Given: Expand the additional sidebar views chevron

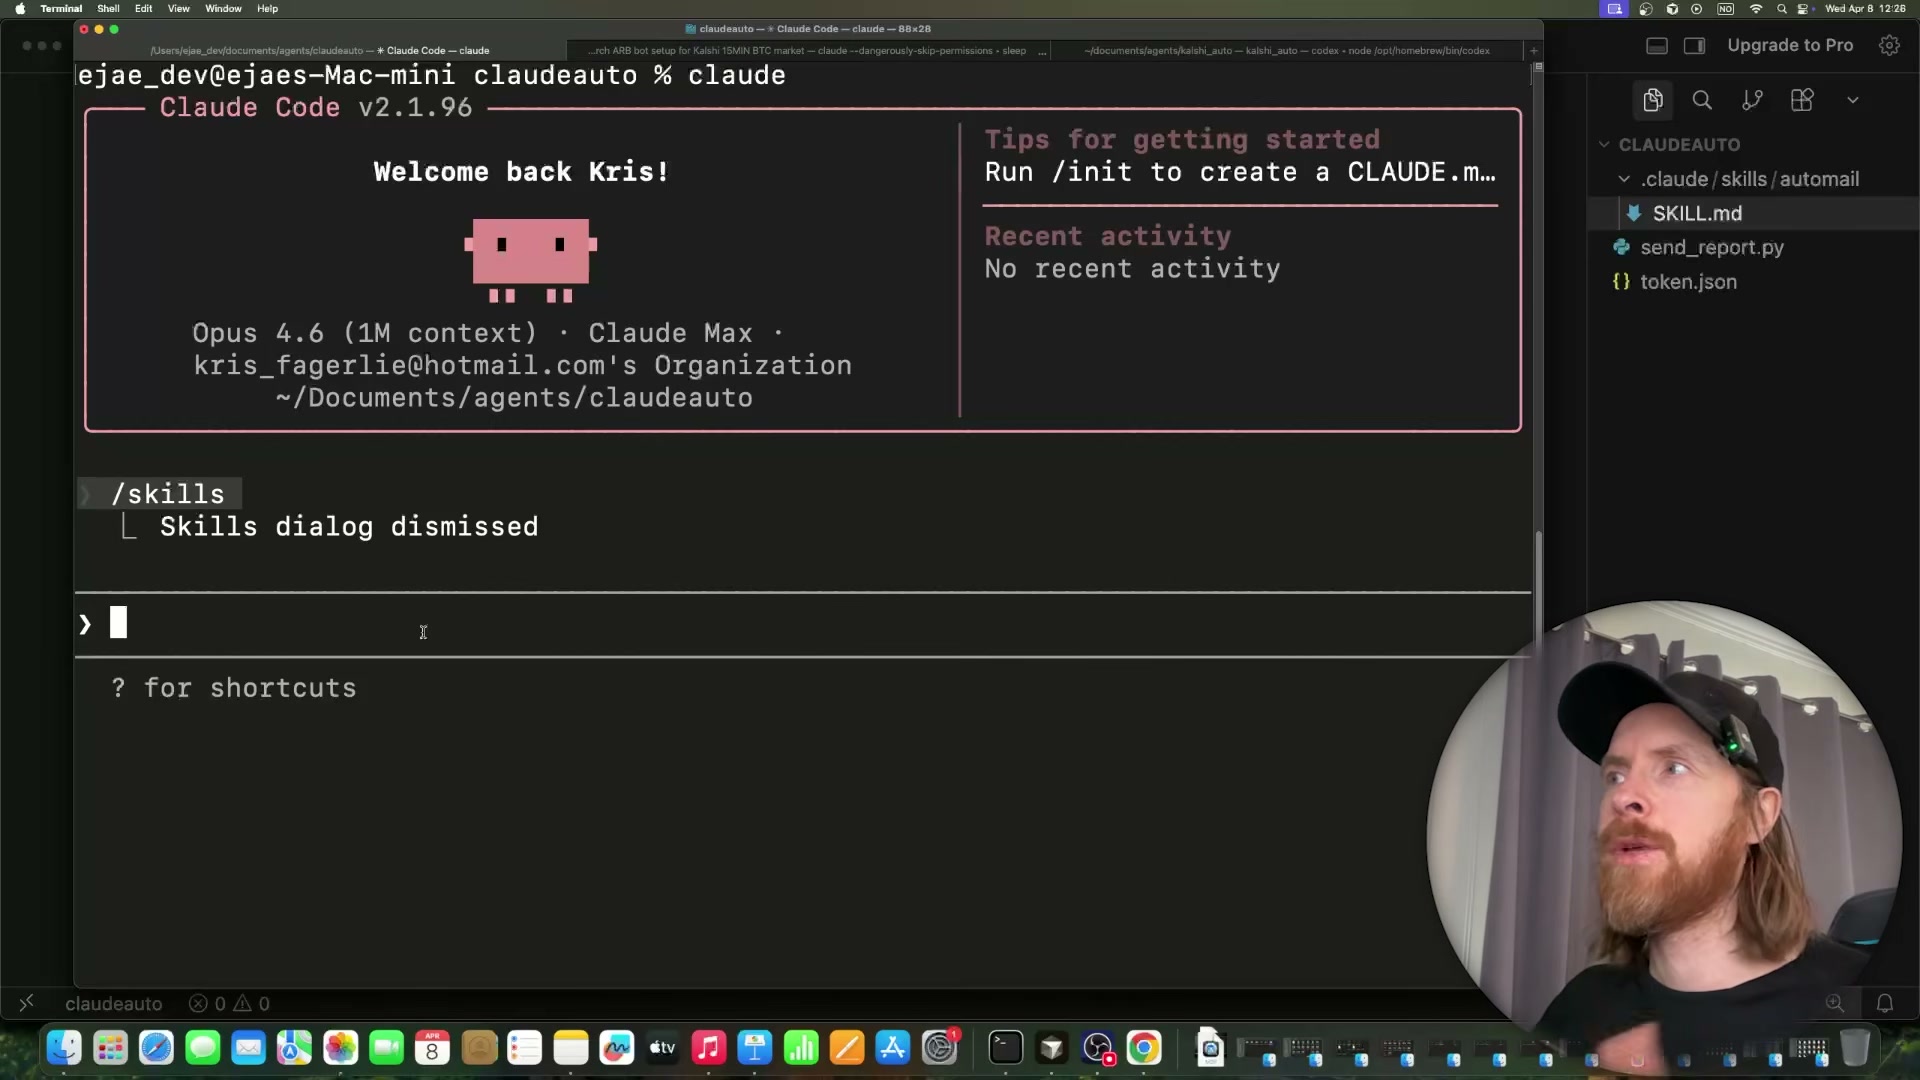Looking at the screenshot, I should [x=1853, y=100].
